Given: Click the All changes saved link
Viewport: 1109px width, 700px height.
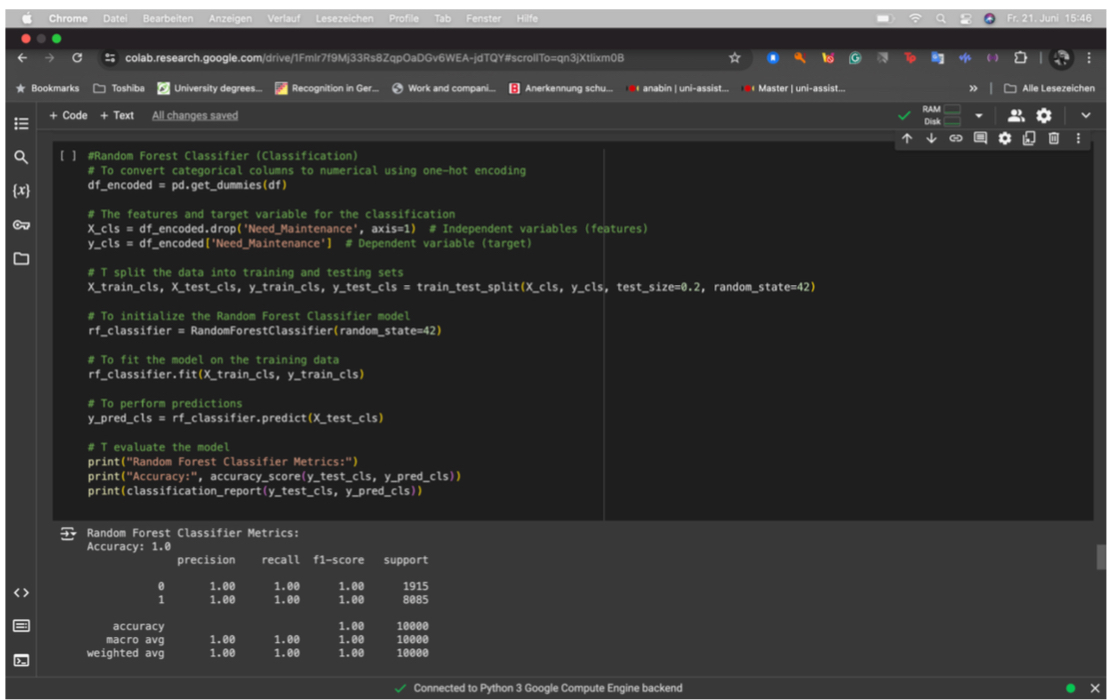Looking at the screenshot, I should [x=195, y=116].
